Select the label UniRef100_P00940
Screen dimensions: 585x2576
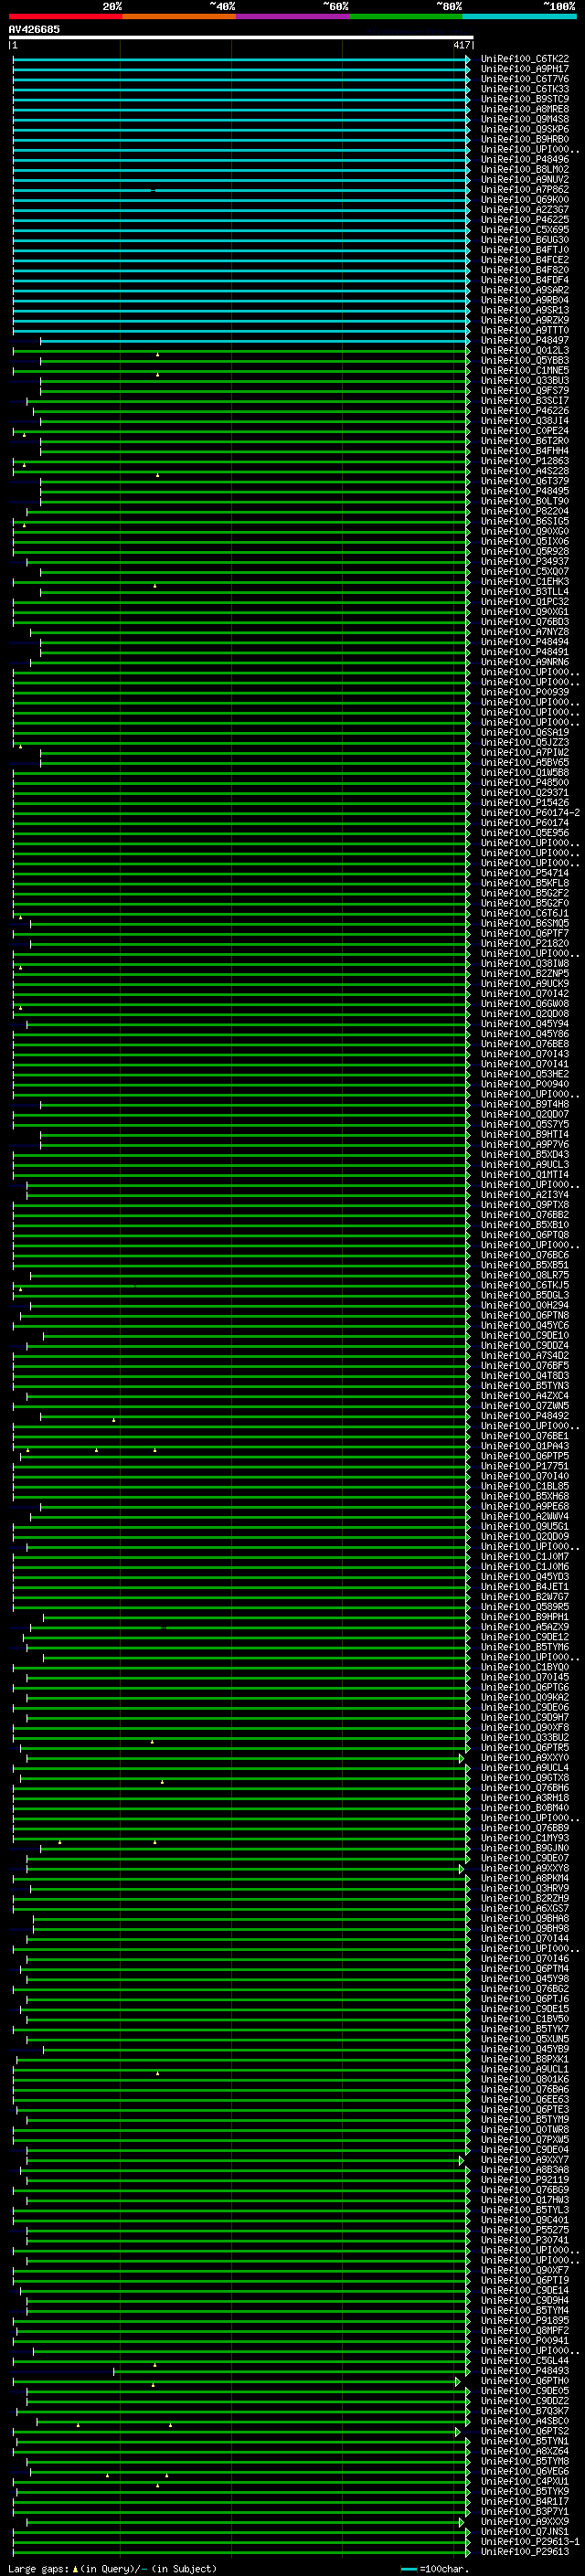[x=525, y=1084]
